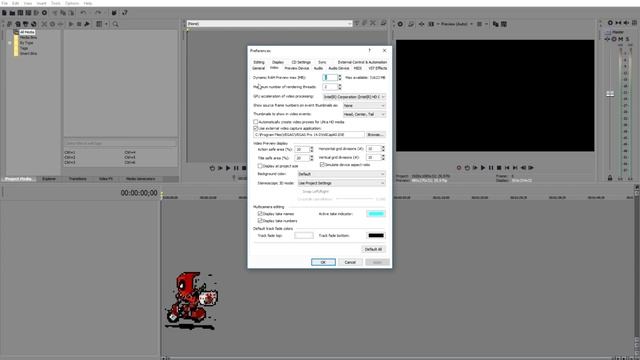Screen dimensions: 640x360
Task: Click the Track fade top white swatch
Action: pos(304,236)
